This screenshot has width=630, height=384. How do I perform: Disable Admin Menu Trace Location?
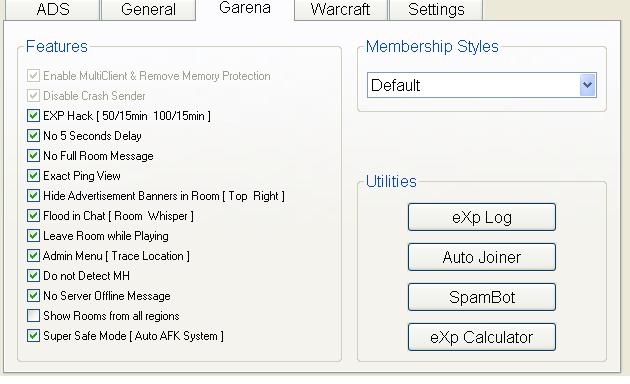[33, 256]
